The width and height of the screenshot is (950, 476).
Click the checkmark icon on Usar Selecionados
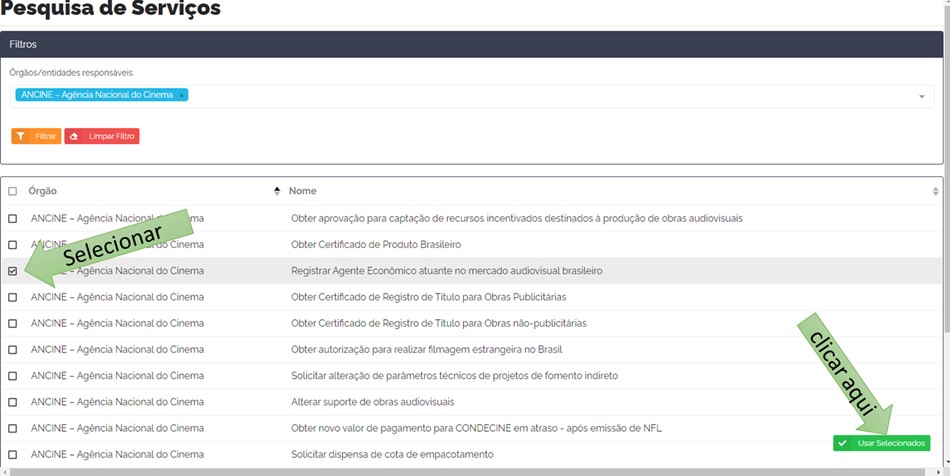pyautogui.click(x=843, y=443)
